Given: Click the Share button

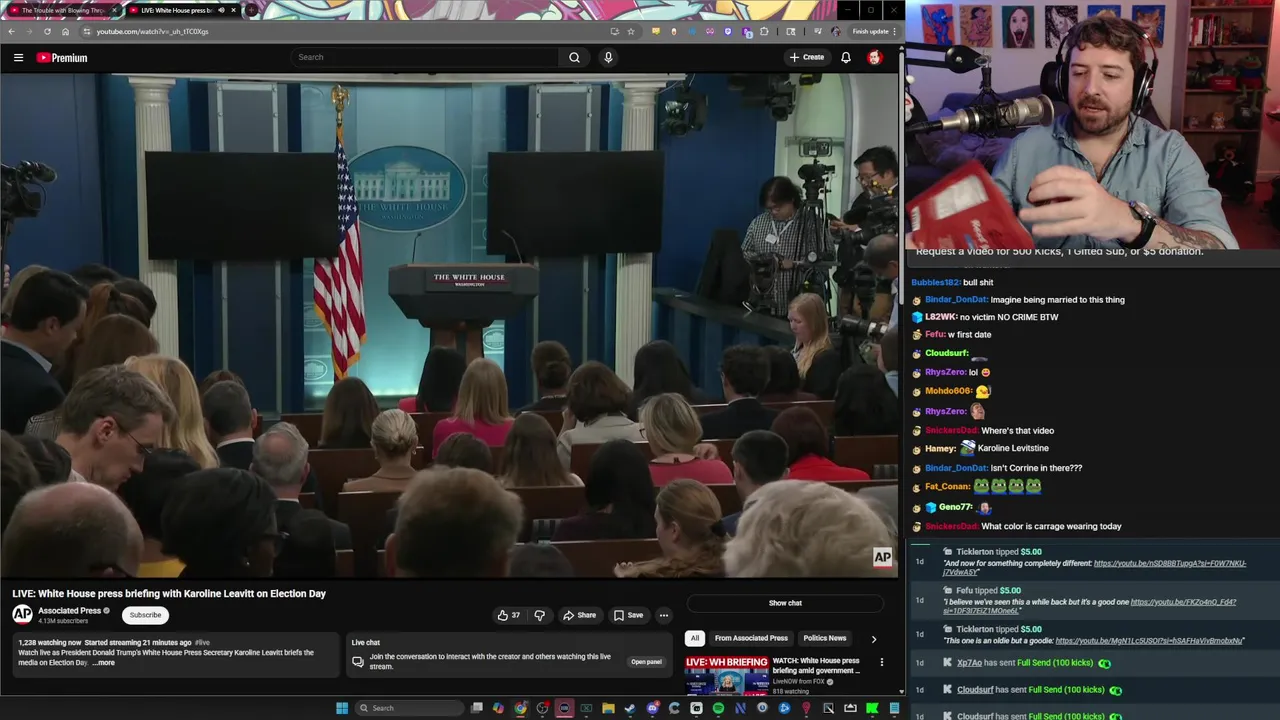Looking at the screenshot, I should 579,615.
